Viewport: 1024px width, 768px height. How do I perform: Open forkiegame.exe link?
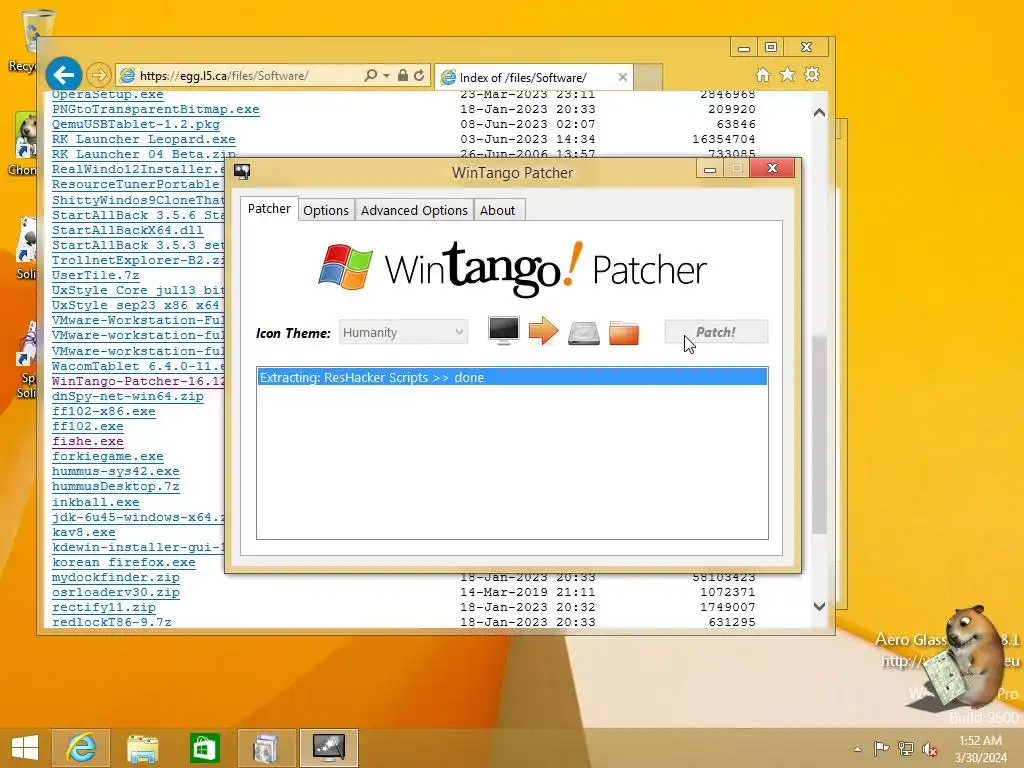click(108, 456)
